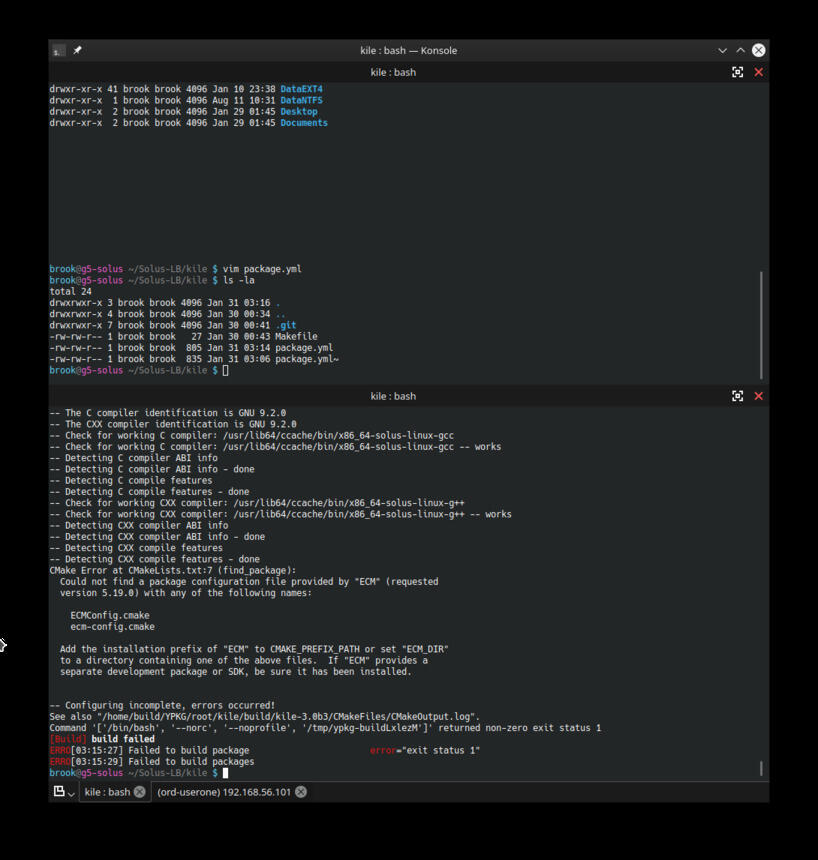Screen dimensions: 818x860
Task: Click the top pane's vertical scrollbar
Action: 761,325
